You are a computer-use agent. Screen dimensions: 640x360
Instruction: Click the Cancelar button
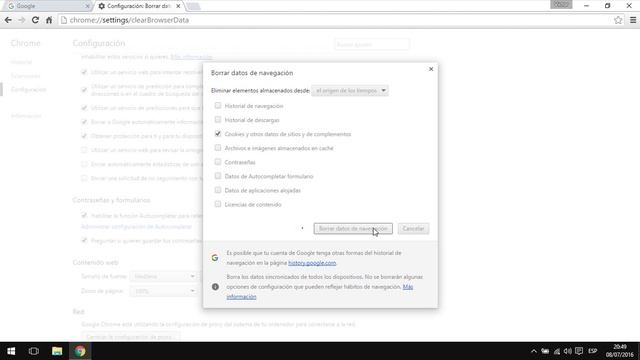(x=413, y=229)
